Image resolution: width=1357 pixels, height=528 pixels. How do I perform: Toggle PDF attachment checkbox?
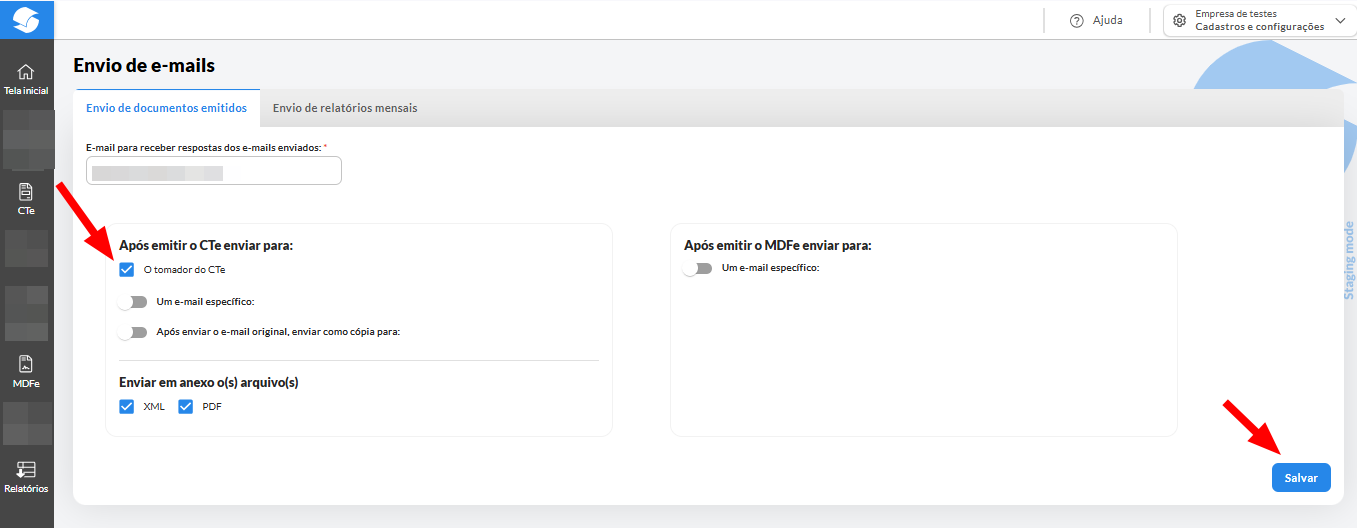click(x=185, y=407)
